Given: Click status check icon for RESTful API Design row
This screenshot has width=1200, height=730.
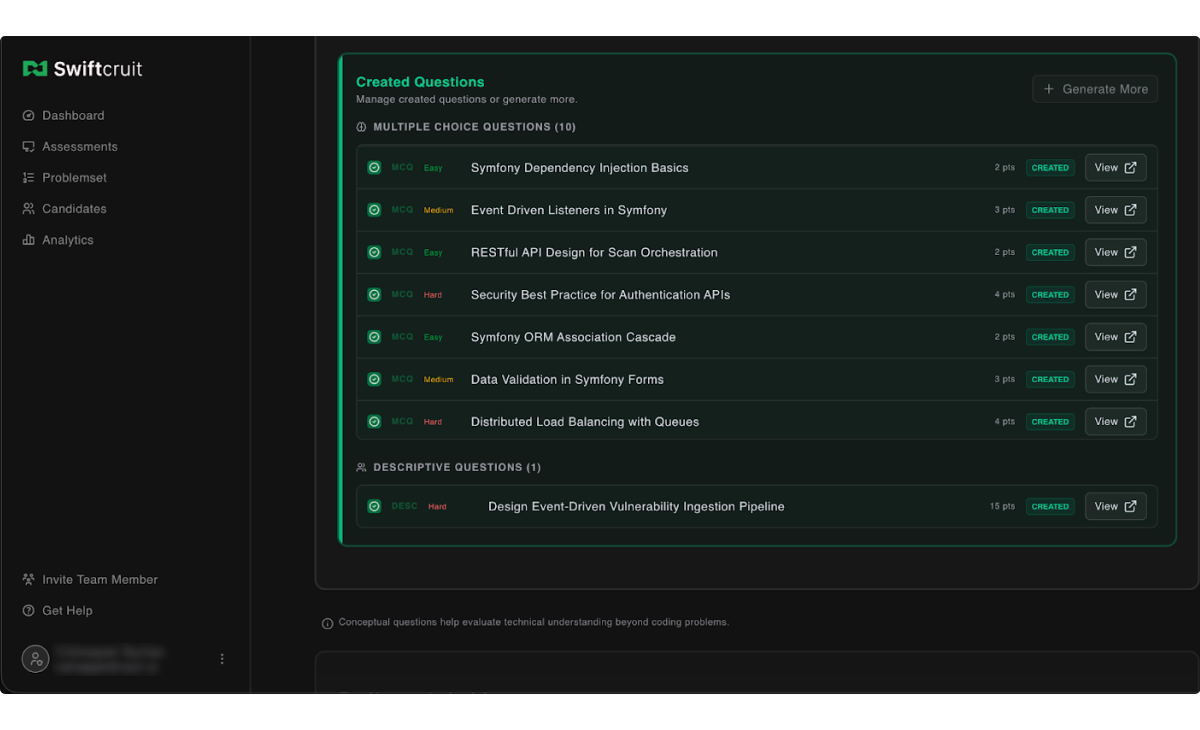Looking at the screenshot, I should (374, 252).
